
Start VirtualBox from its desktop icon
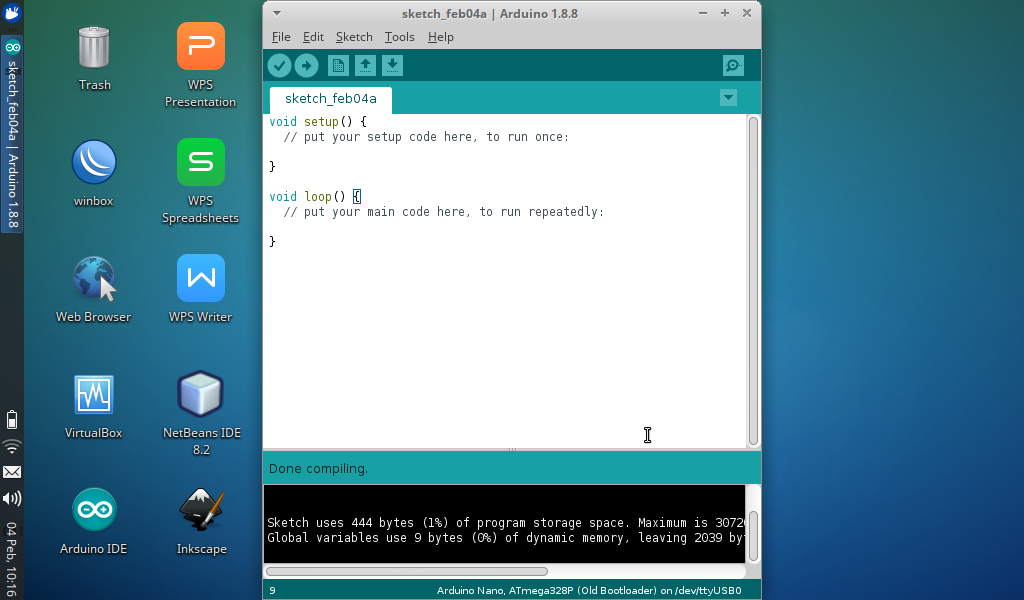94,393
